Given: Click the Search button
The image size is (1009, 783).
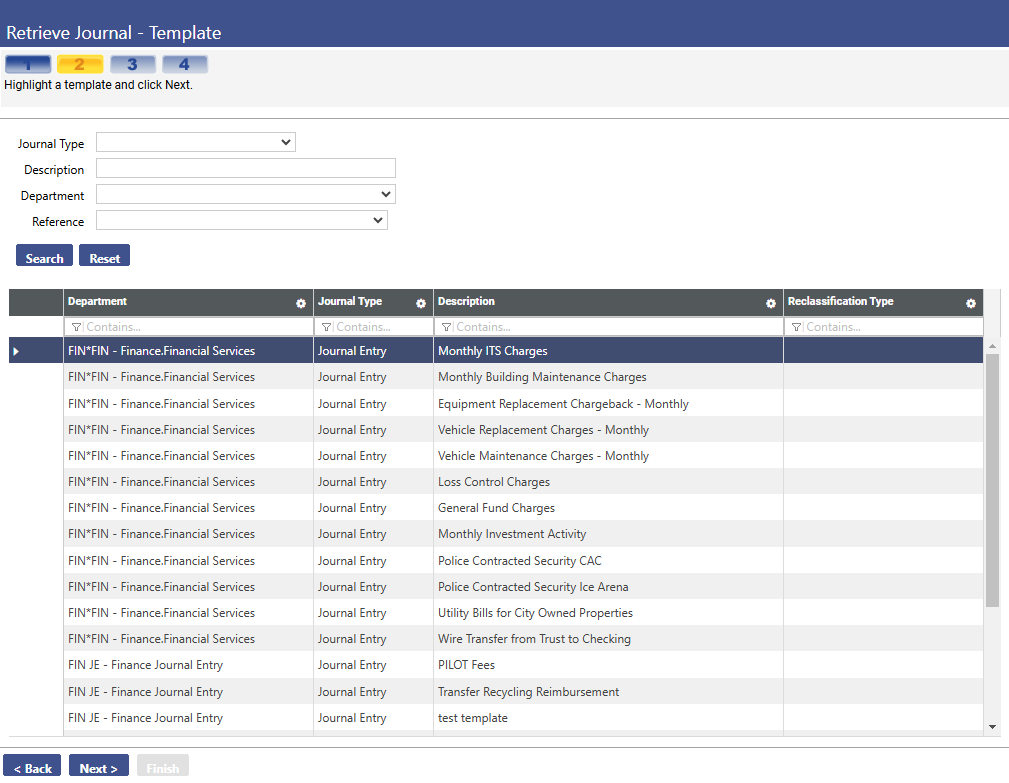Looking at the screenshot, I should point(44,256).
